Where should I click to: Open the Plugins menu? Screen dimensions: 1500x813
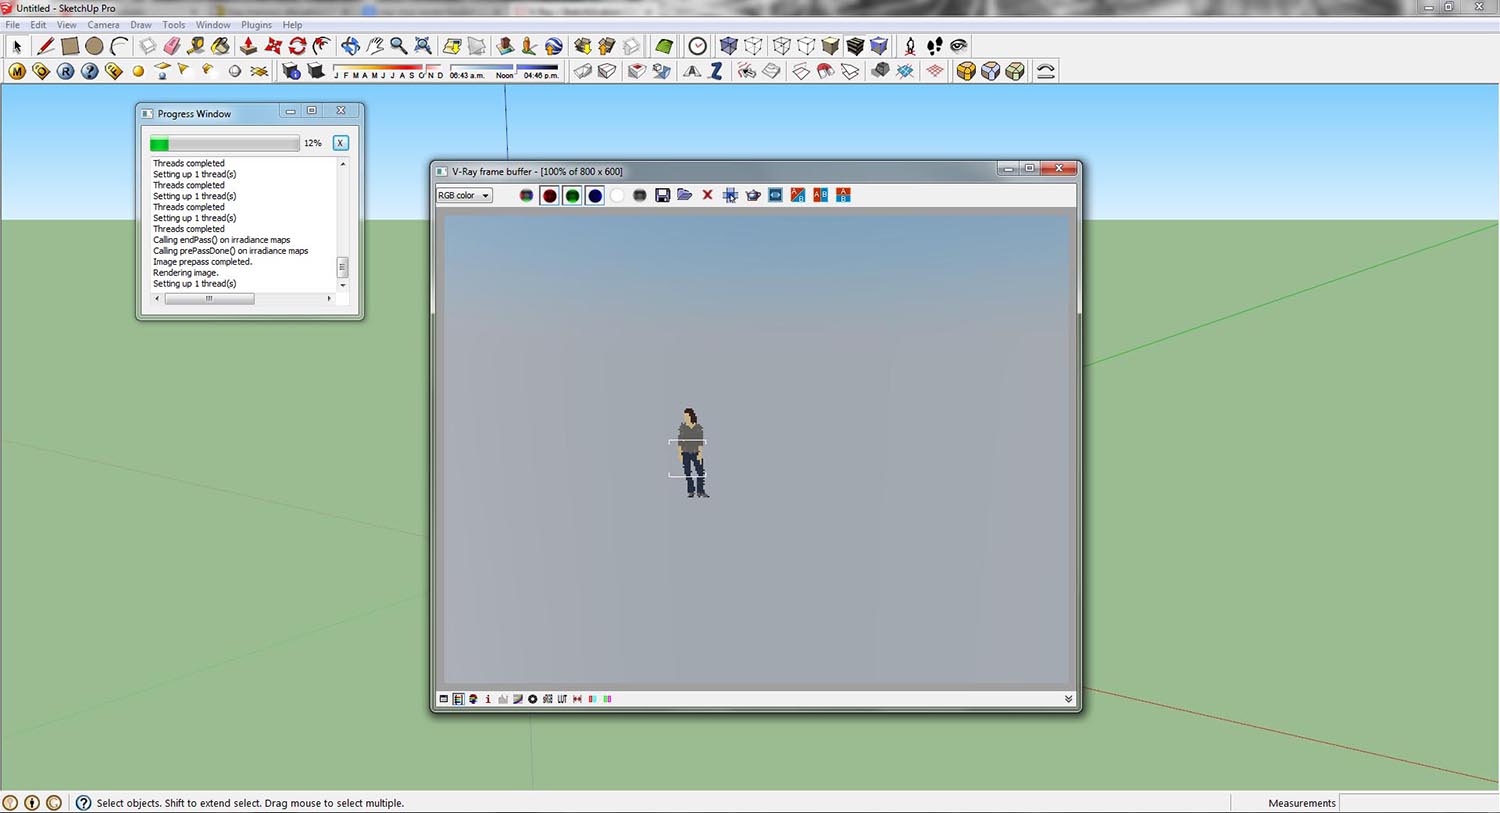point(256,25)
